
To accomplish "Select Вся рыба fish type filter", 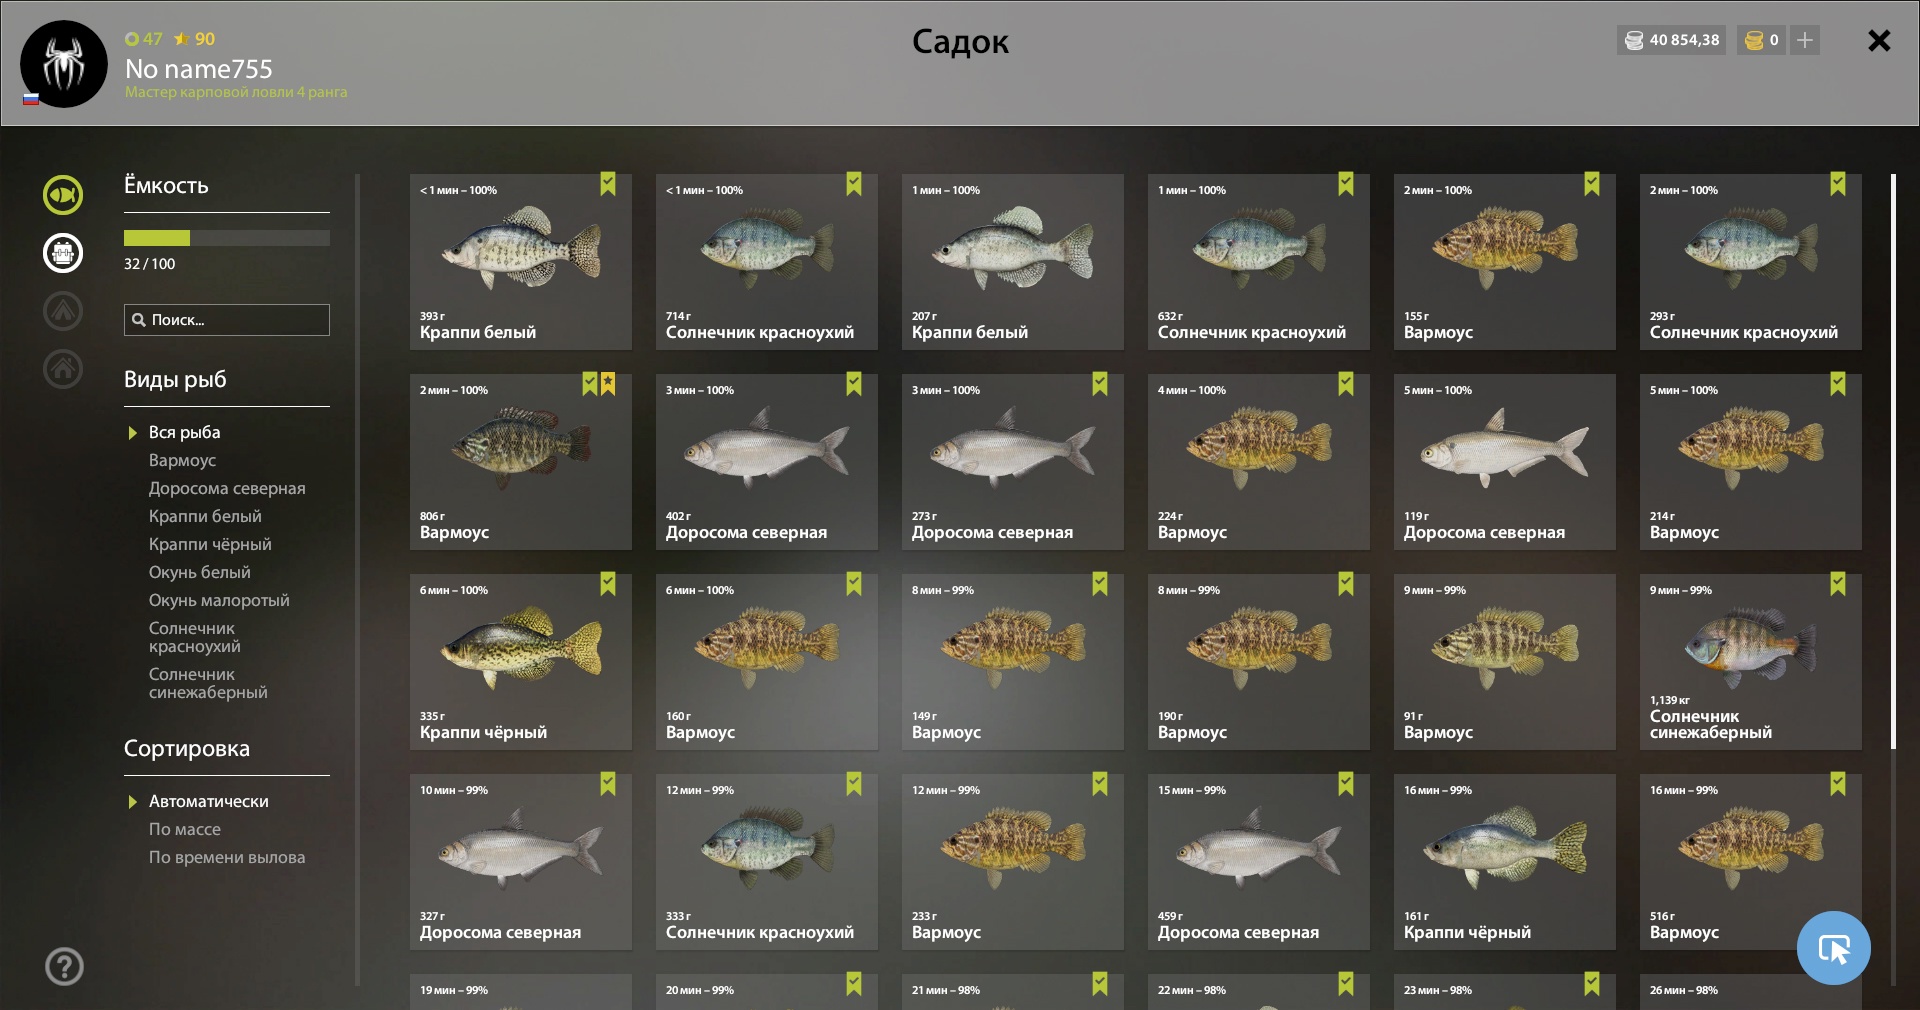I will pyautogui.click(x=184, y=432).
